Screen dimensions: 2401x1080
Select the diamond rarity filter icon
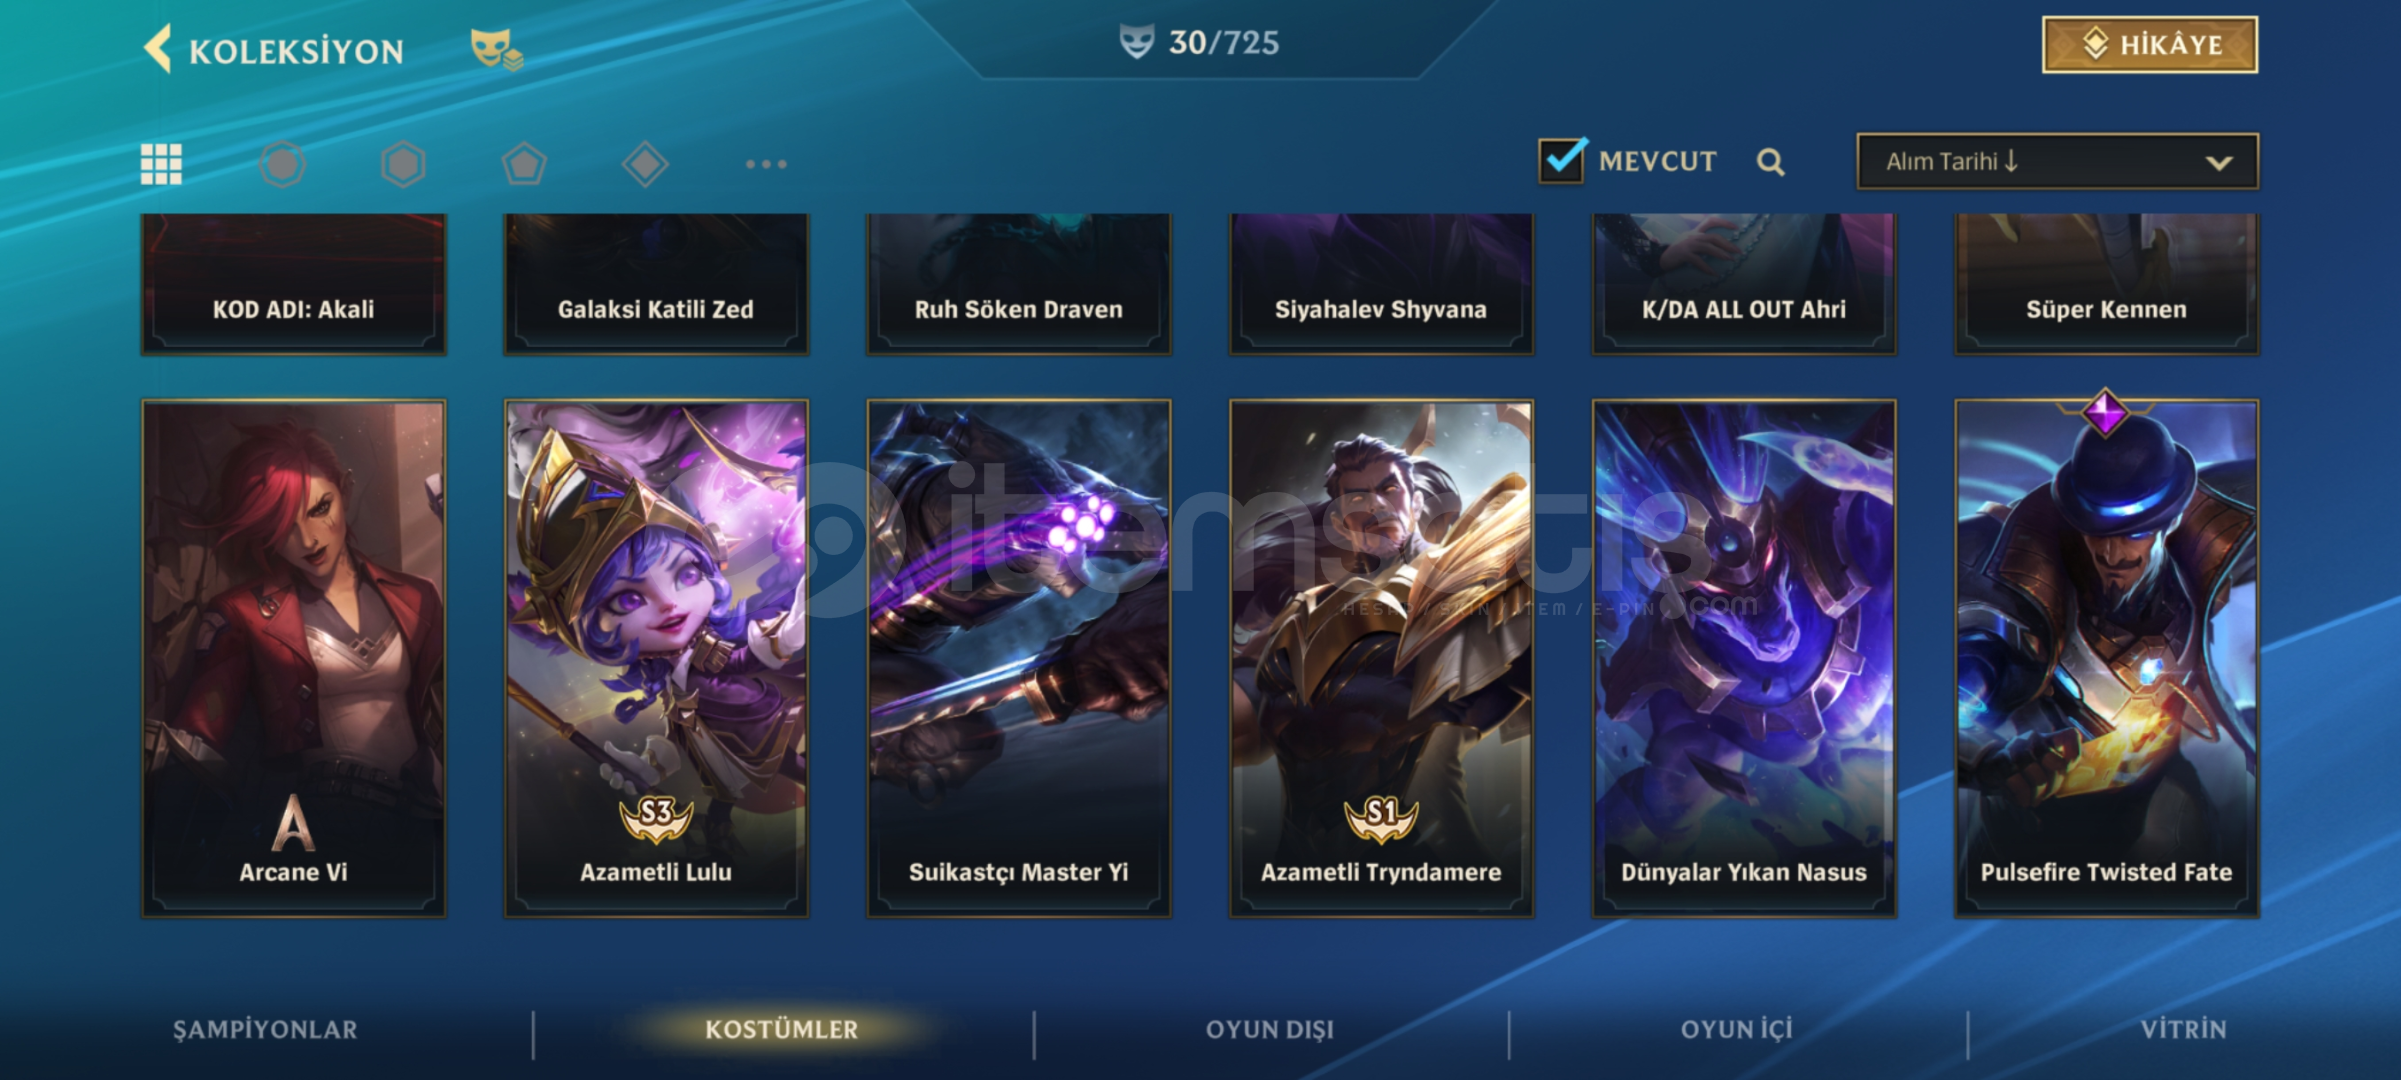(645, 164)
